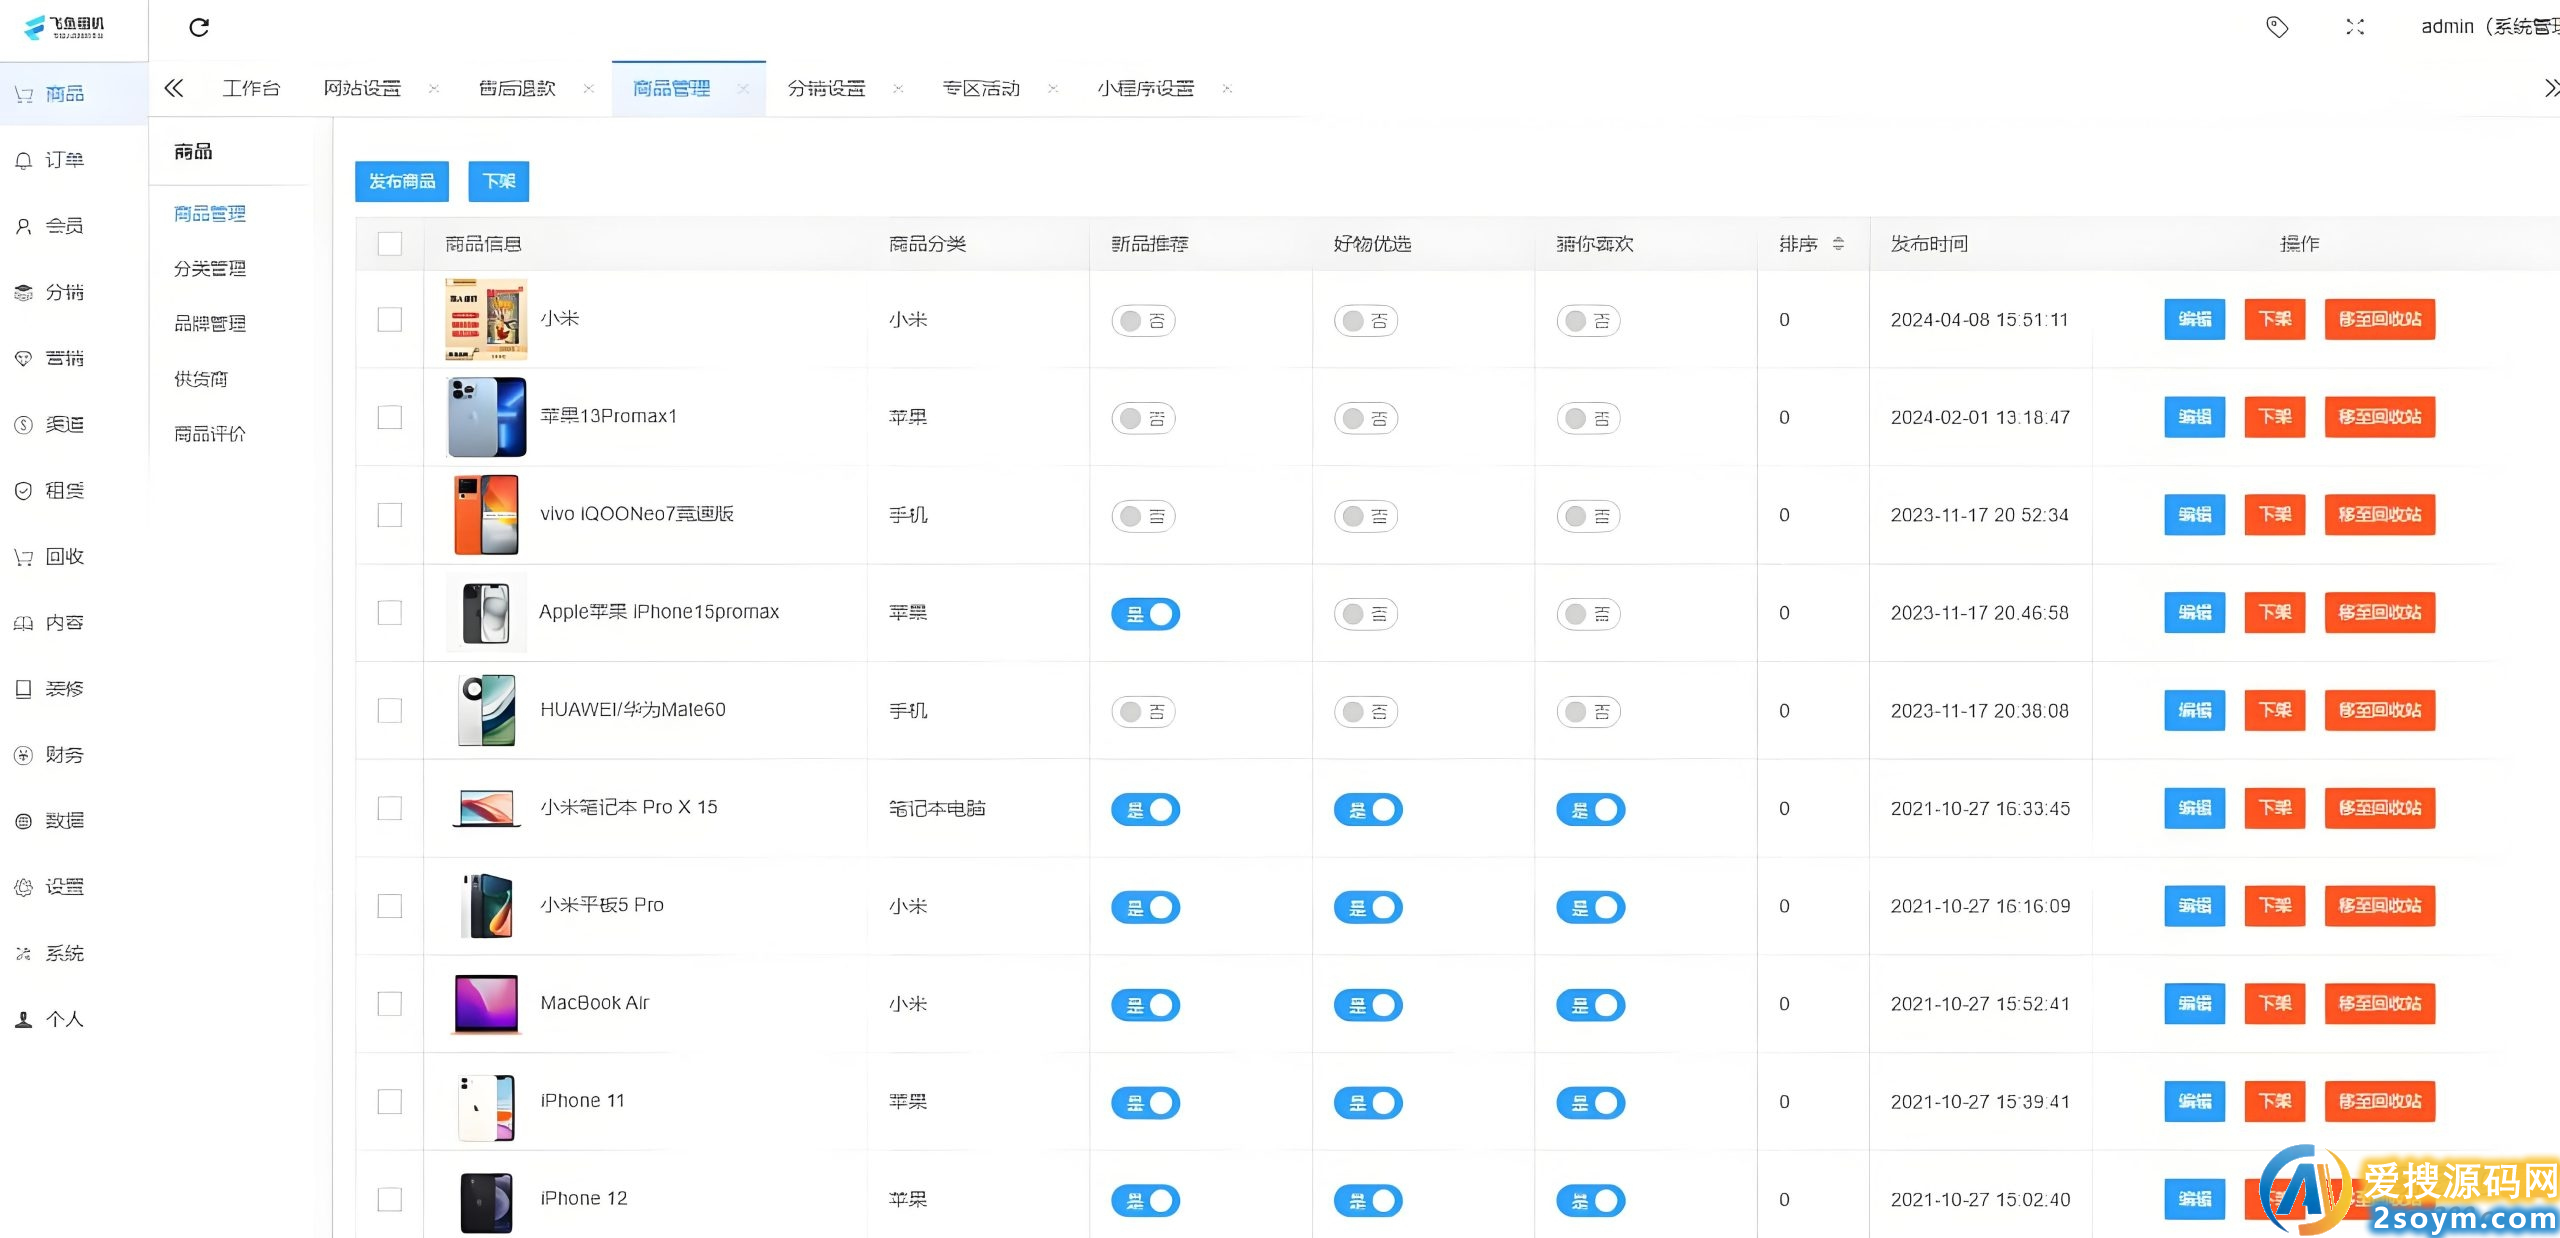Open the admin user menu
Screen dimensions: 2560x1238
tap(2489, 27)
